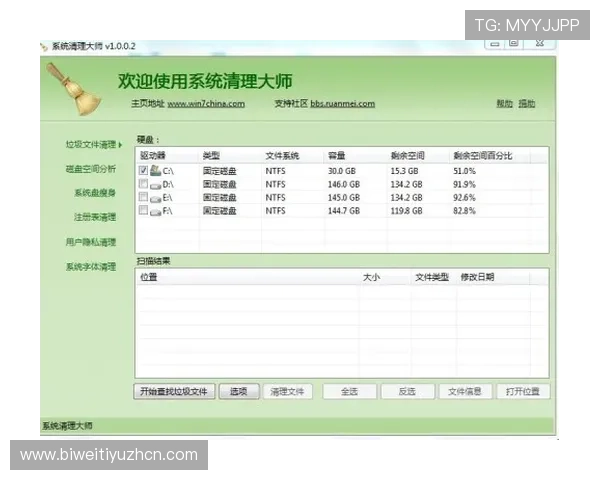Select 用户隐私清理 in the sidebar
Image resolution: width=600 pixels, height=480 pixels.
[91, 242]
